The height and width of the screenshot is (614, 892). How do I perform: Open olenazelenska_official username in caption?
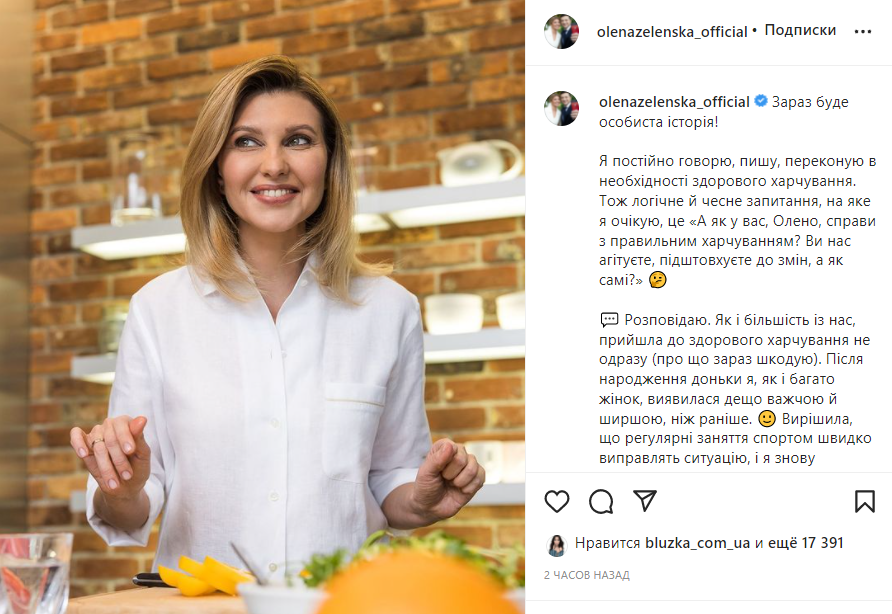674,102
